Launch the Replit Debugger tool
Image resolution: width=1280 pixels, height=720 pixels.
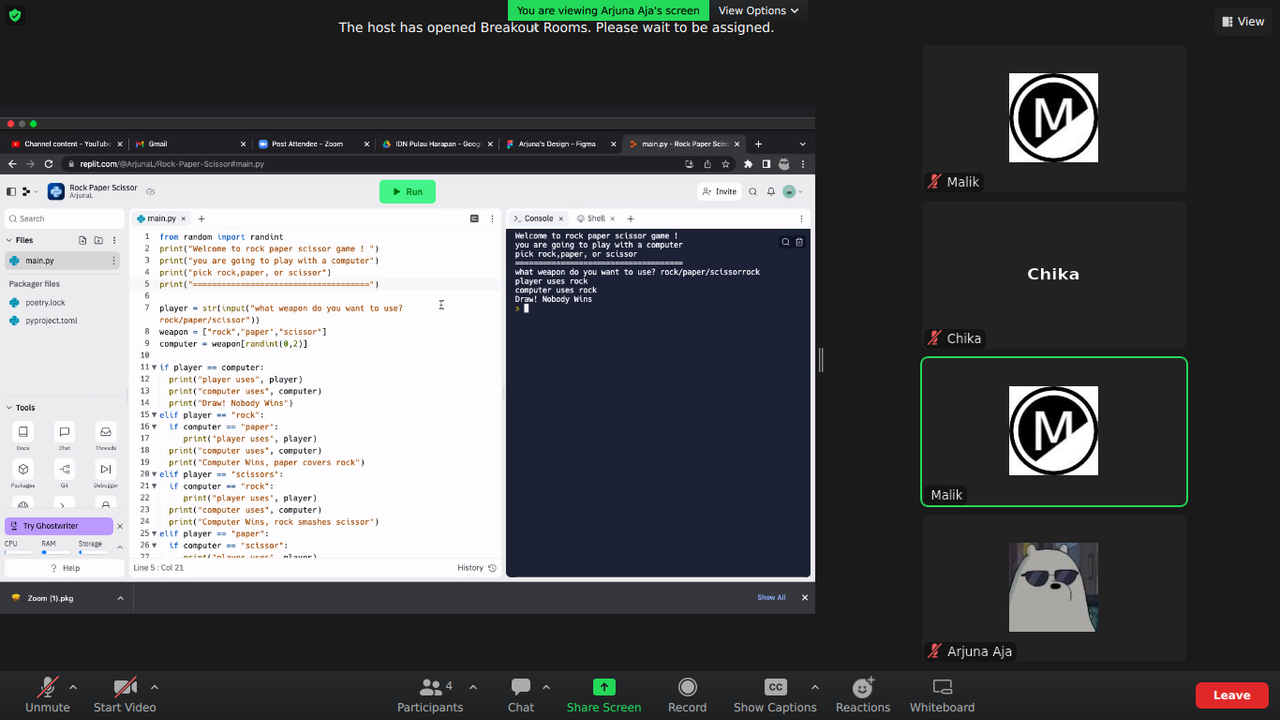(x=105, y=469)
